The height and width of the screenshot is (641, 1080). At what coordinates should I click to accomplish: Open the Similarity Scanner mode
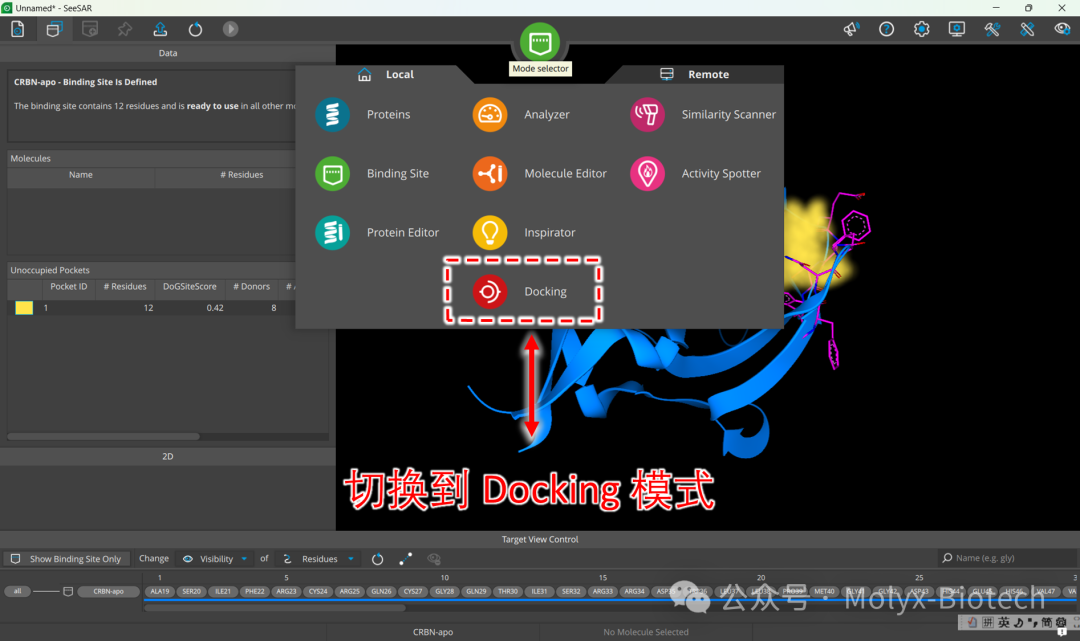pos(703,114)
